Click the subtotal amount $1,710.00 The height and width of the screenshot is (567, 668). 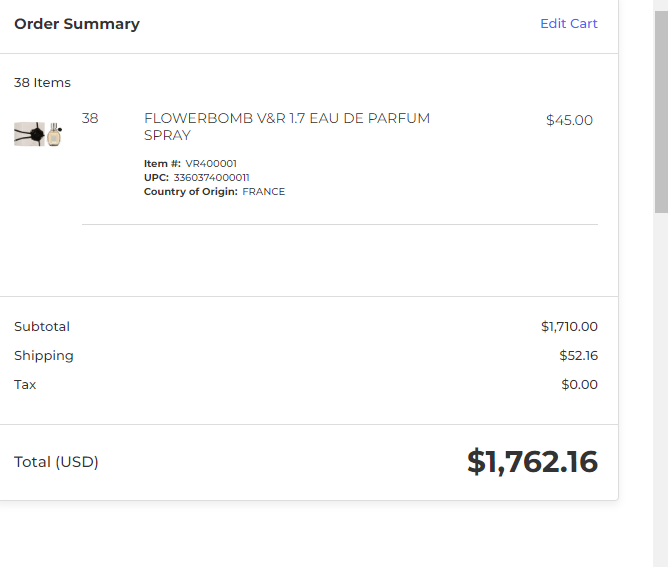569,327
